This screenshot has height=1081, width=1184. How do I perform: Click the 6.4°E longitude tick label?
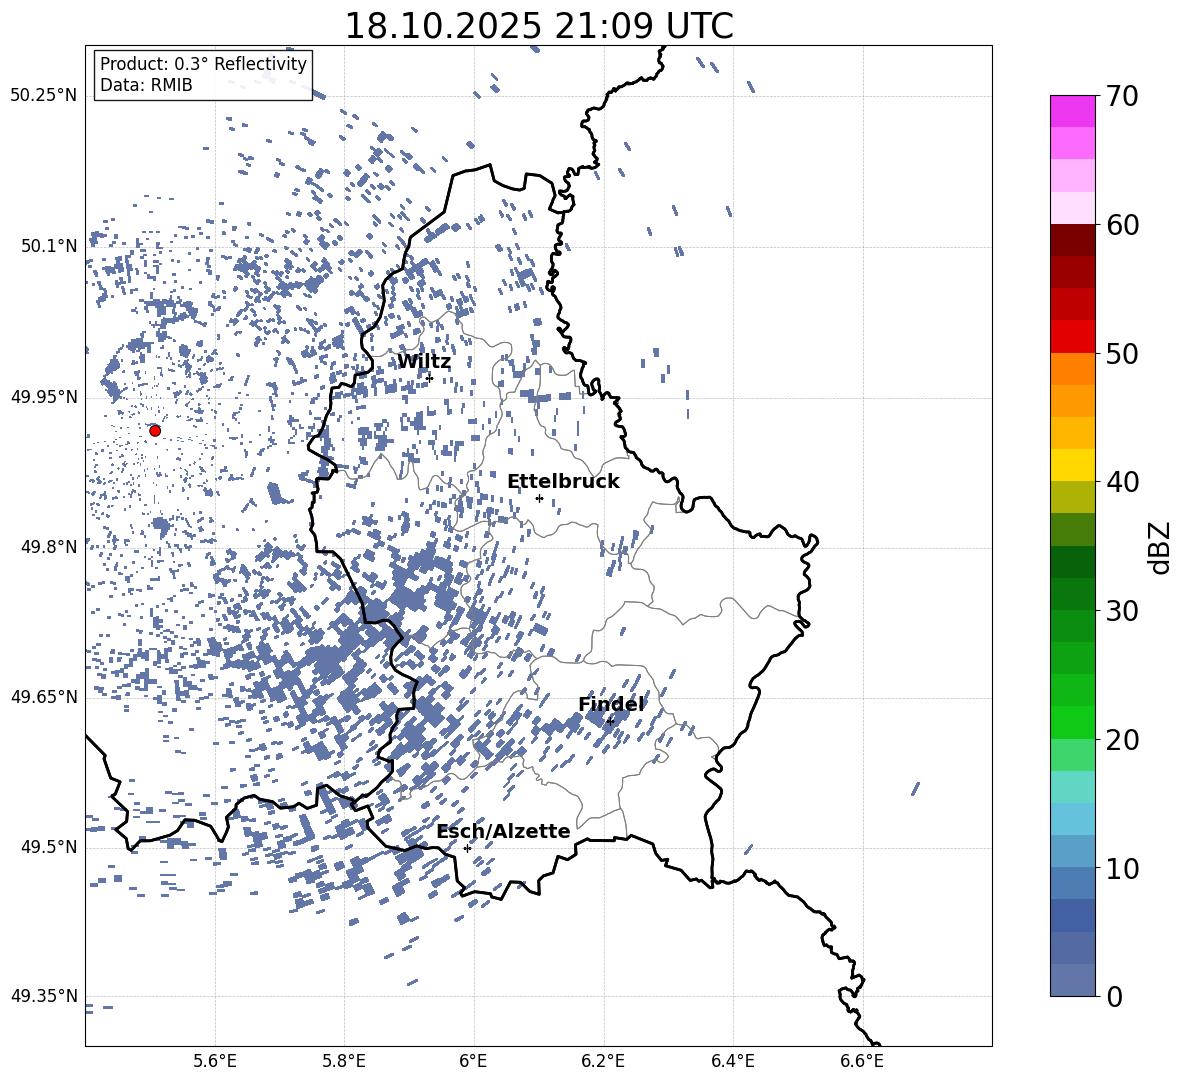click(732, 1061)
